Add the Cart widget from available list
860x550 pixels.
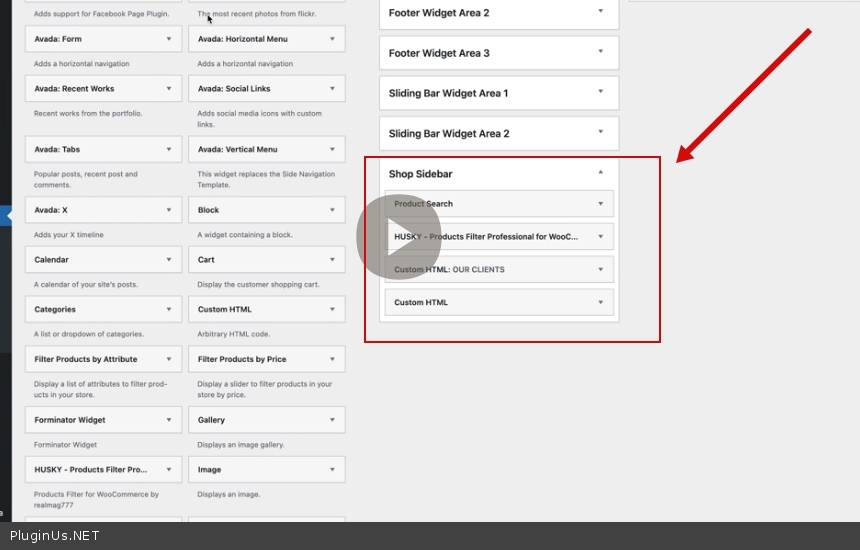255,260
